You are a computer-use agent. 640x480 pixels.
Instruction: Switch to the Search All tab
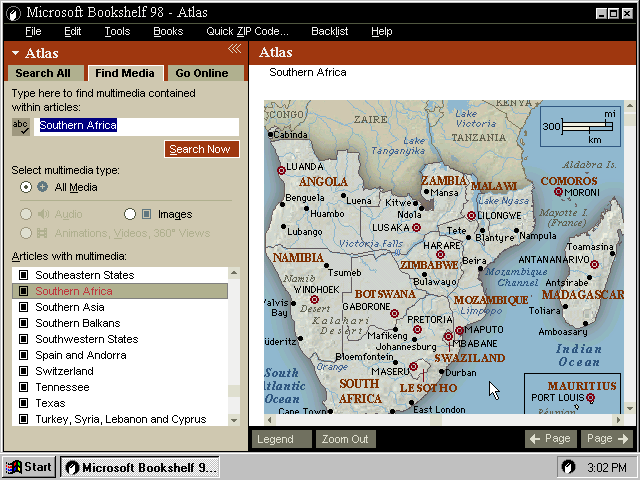coord(43,73)
